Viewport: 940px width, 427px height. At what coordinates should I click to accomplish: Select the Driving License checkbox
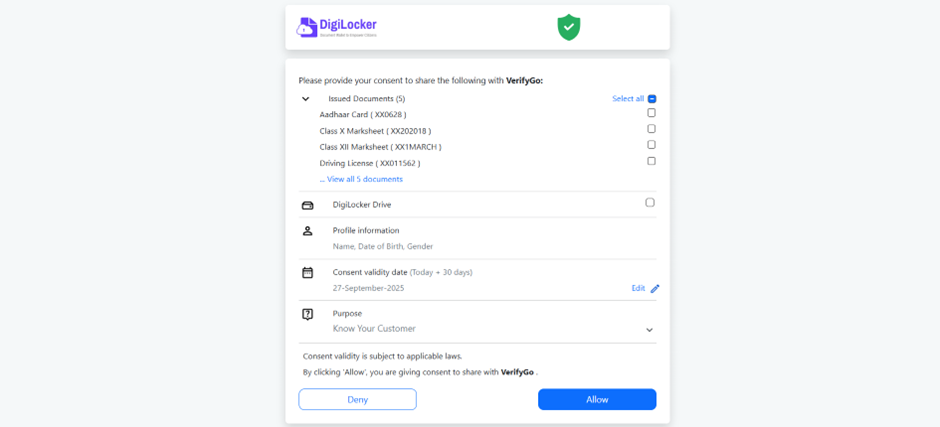click(x=651, y=161)
